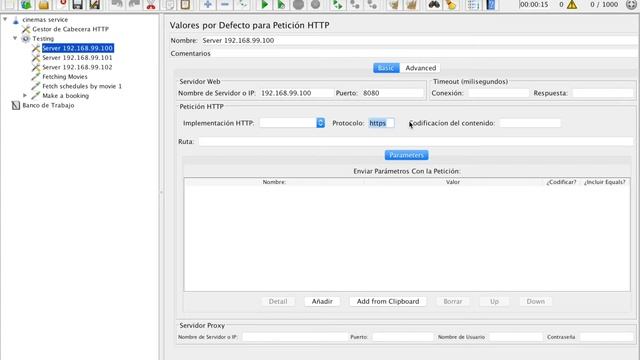Click the round icon after 0 / 1000
This screenshot has width=640, height=360.
pyautogui.click(x=631, y=4)
